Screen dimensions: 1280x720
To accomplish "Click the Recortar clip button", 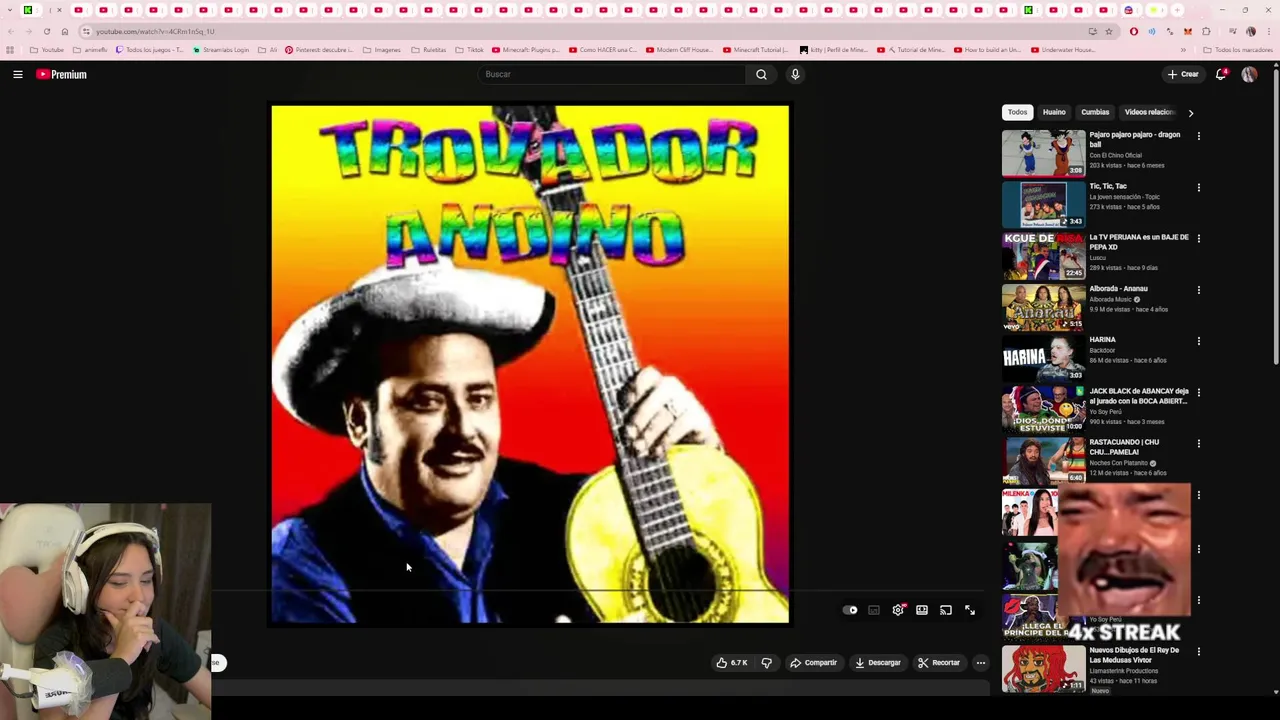I will click(x=939, y=662).
